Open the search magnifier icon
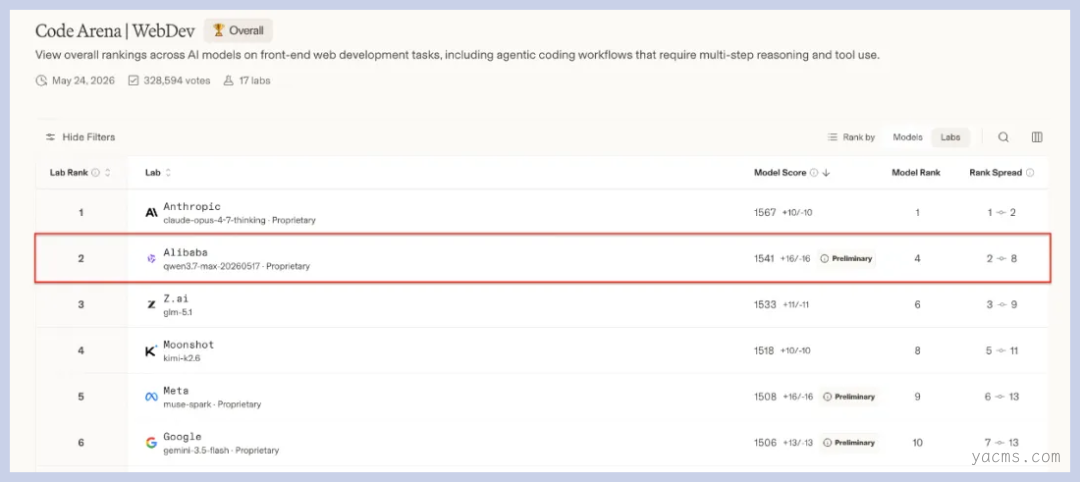The height and width of the screenshot is (482, 1080). pos(1004,137)
